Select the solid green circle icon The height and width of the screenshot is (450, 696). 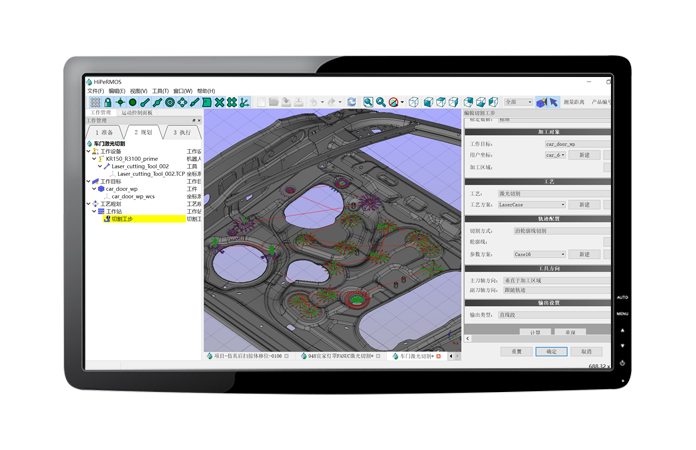(132, 103)
